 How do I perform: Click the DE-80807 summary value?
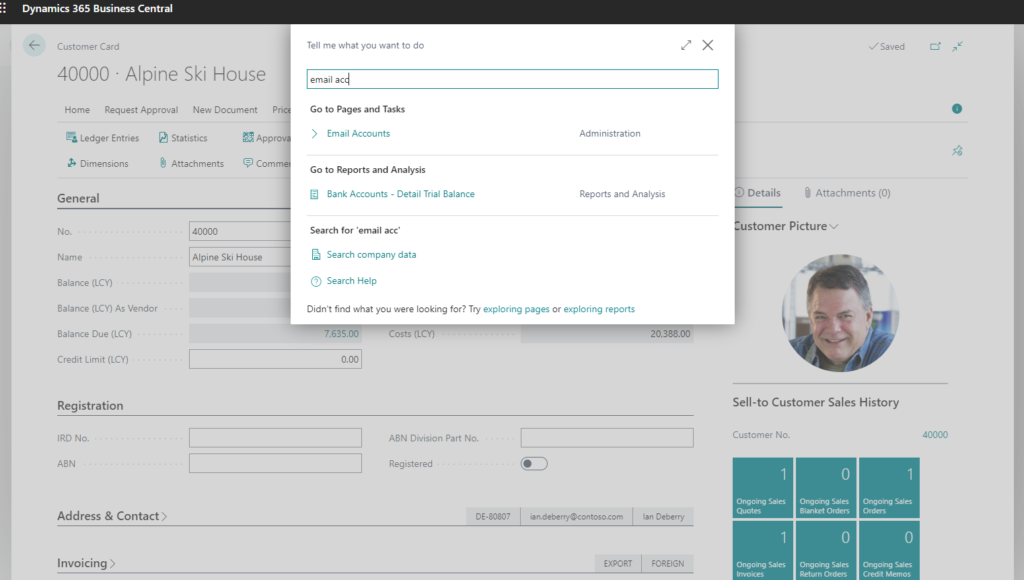[x=493, y=517]
